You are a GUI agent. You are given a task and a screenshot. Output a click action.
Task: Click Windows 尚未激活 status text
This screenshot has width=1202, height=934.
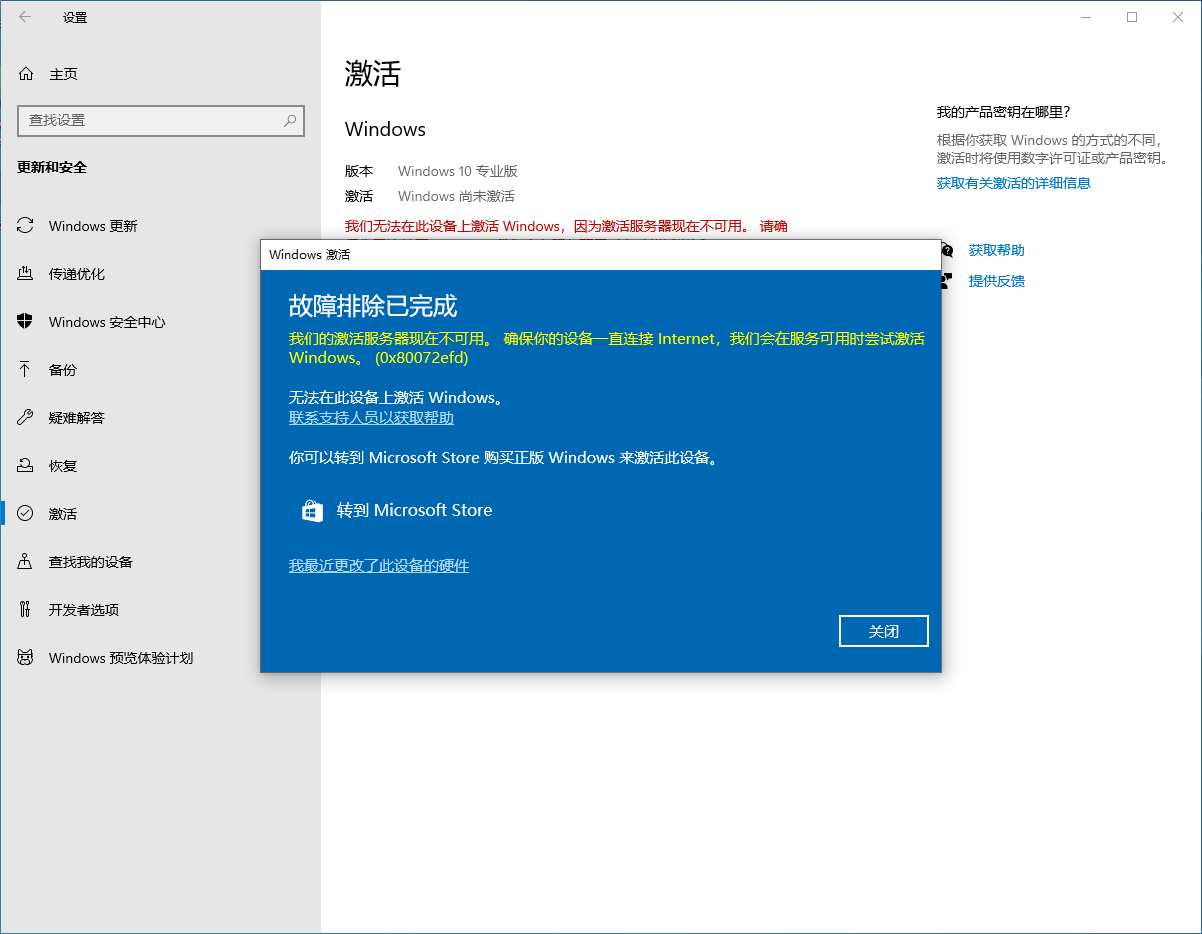pyautogui.click(x=456, y=196)
